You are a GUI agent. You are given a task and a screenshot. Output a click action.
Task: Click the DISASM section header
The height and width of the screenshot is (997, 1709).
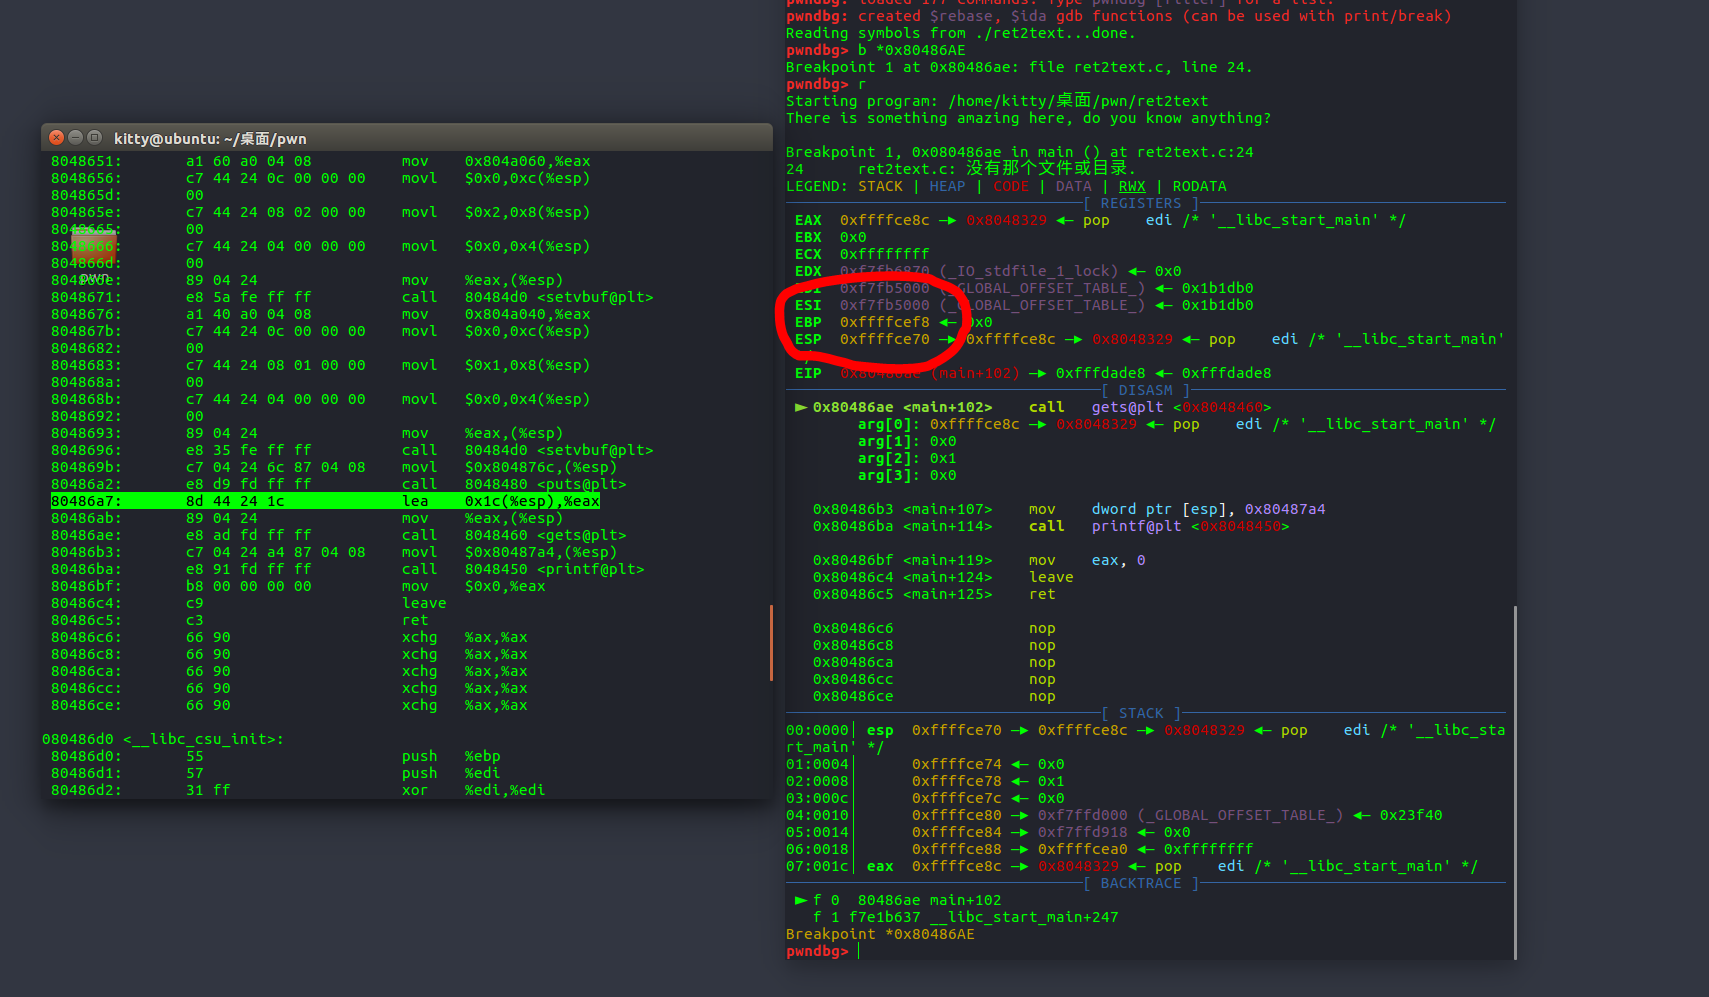[x=1145, y=390]
